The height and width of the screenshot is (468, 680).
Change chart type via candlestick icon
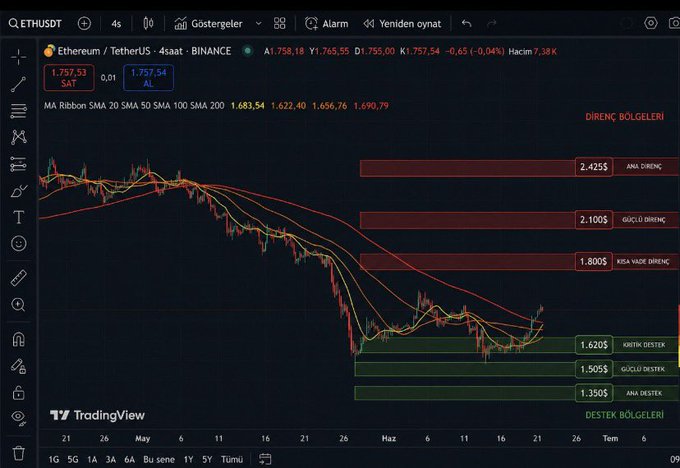(148, 23)
